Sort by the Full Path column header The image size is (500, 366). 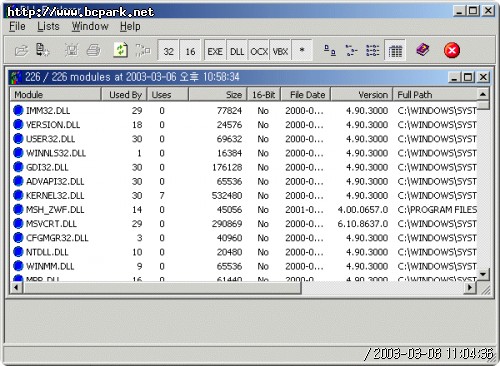click(435, 95)
